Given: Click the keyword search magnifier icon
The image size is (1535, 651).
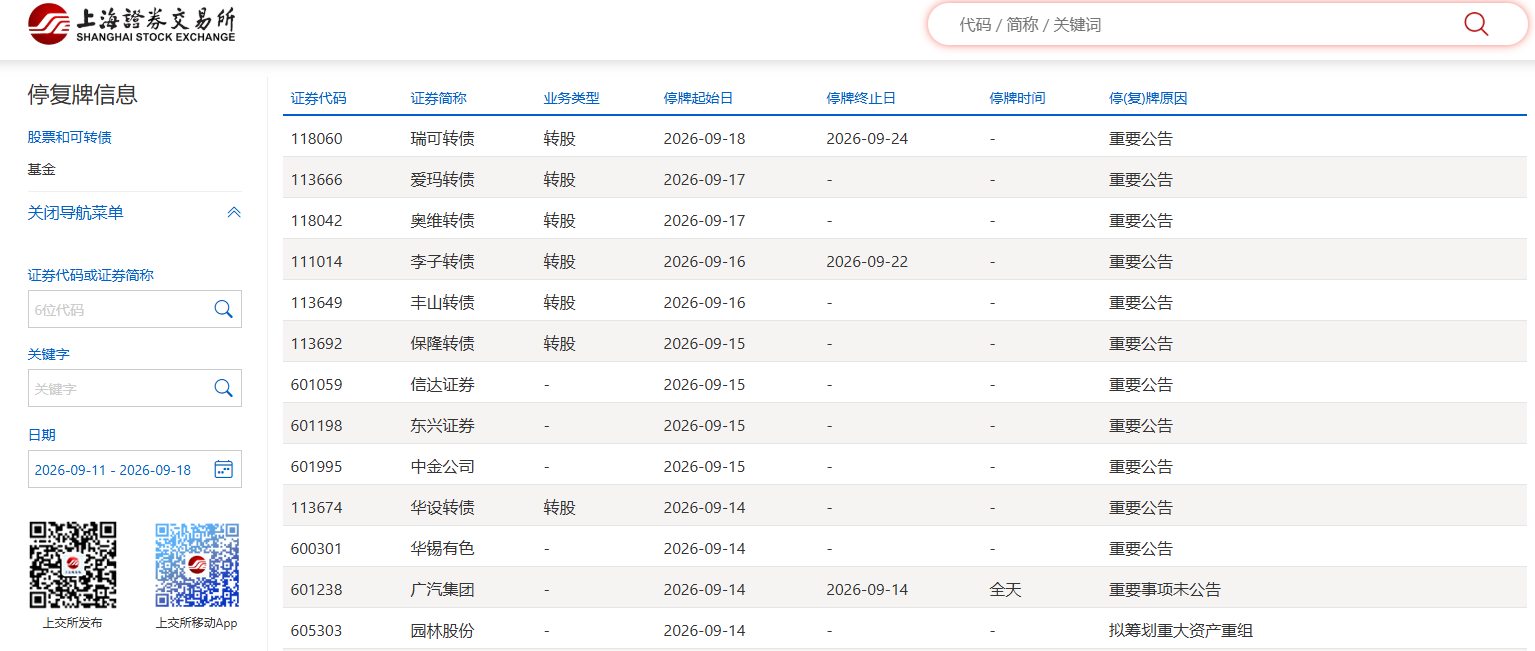Looking at the screenshot, I should click(x=223, y=388).
